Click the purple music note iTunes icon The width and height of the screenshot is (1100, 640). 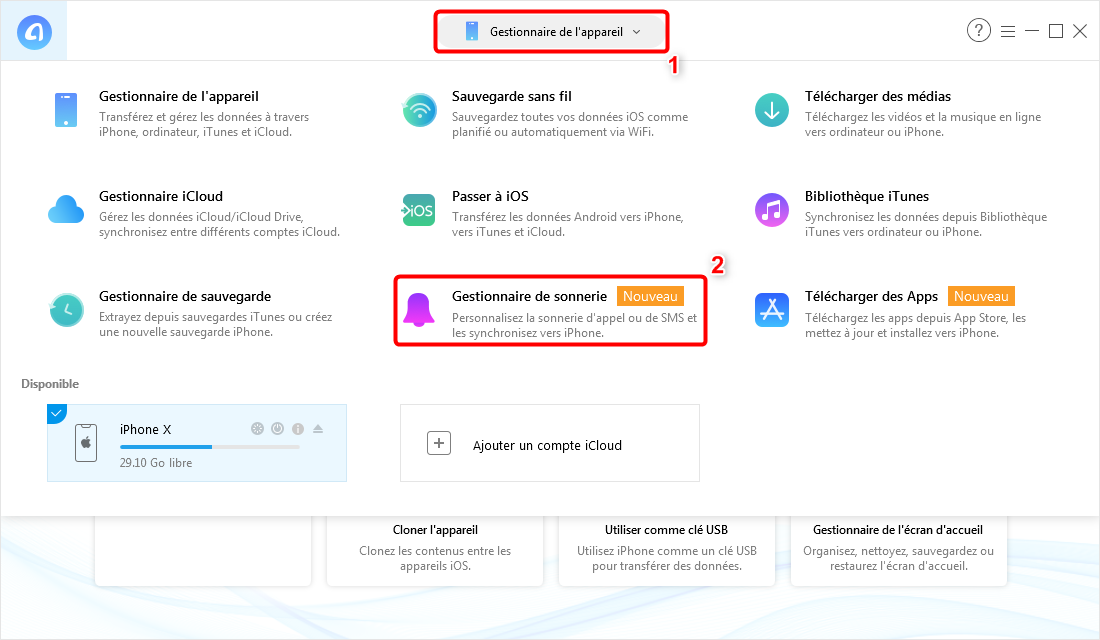coord(772,210)
